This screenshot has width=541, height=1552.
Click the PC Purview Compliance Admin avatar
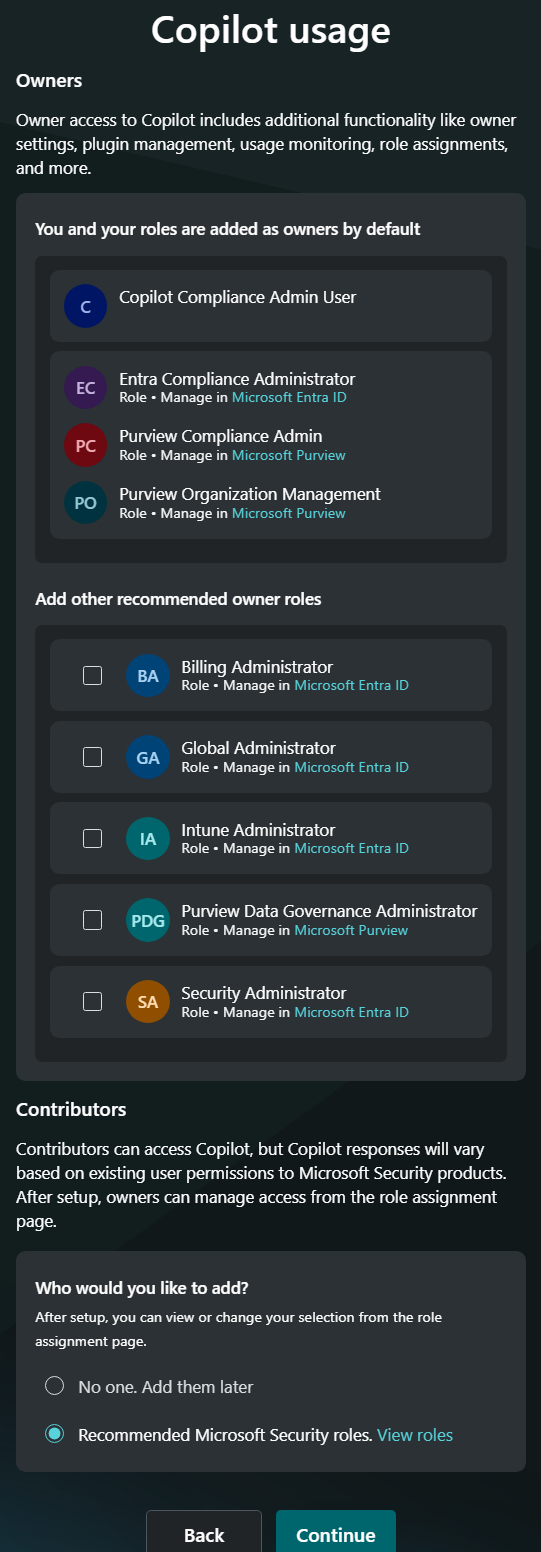(x=85, y=445)
